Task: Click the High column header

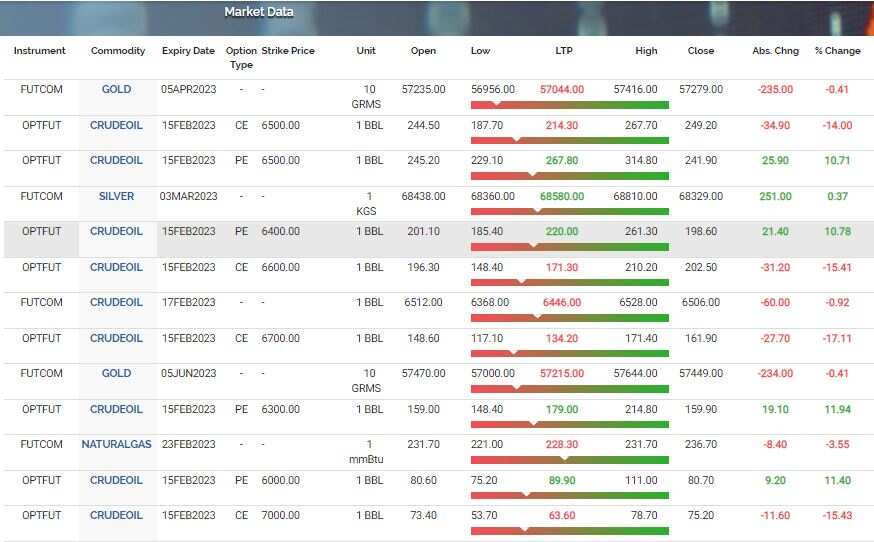Action: 646,51
